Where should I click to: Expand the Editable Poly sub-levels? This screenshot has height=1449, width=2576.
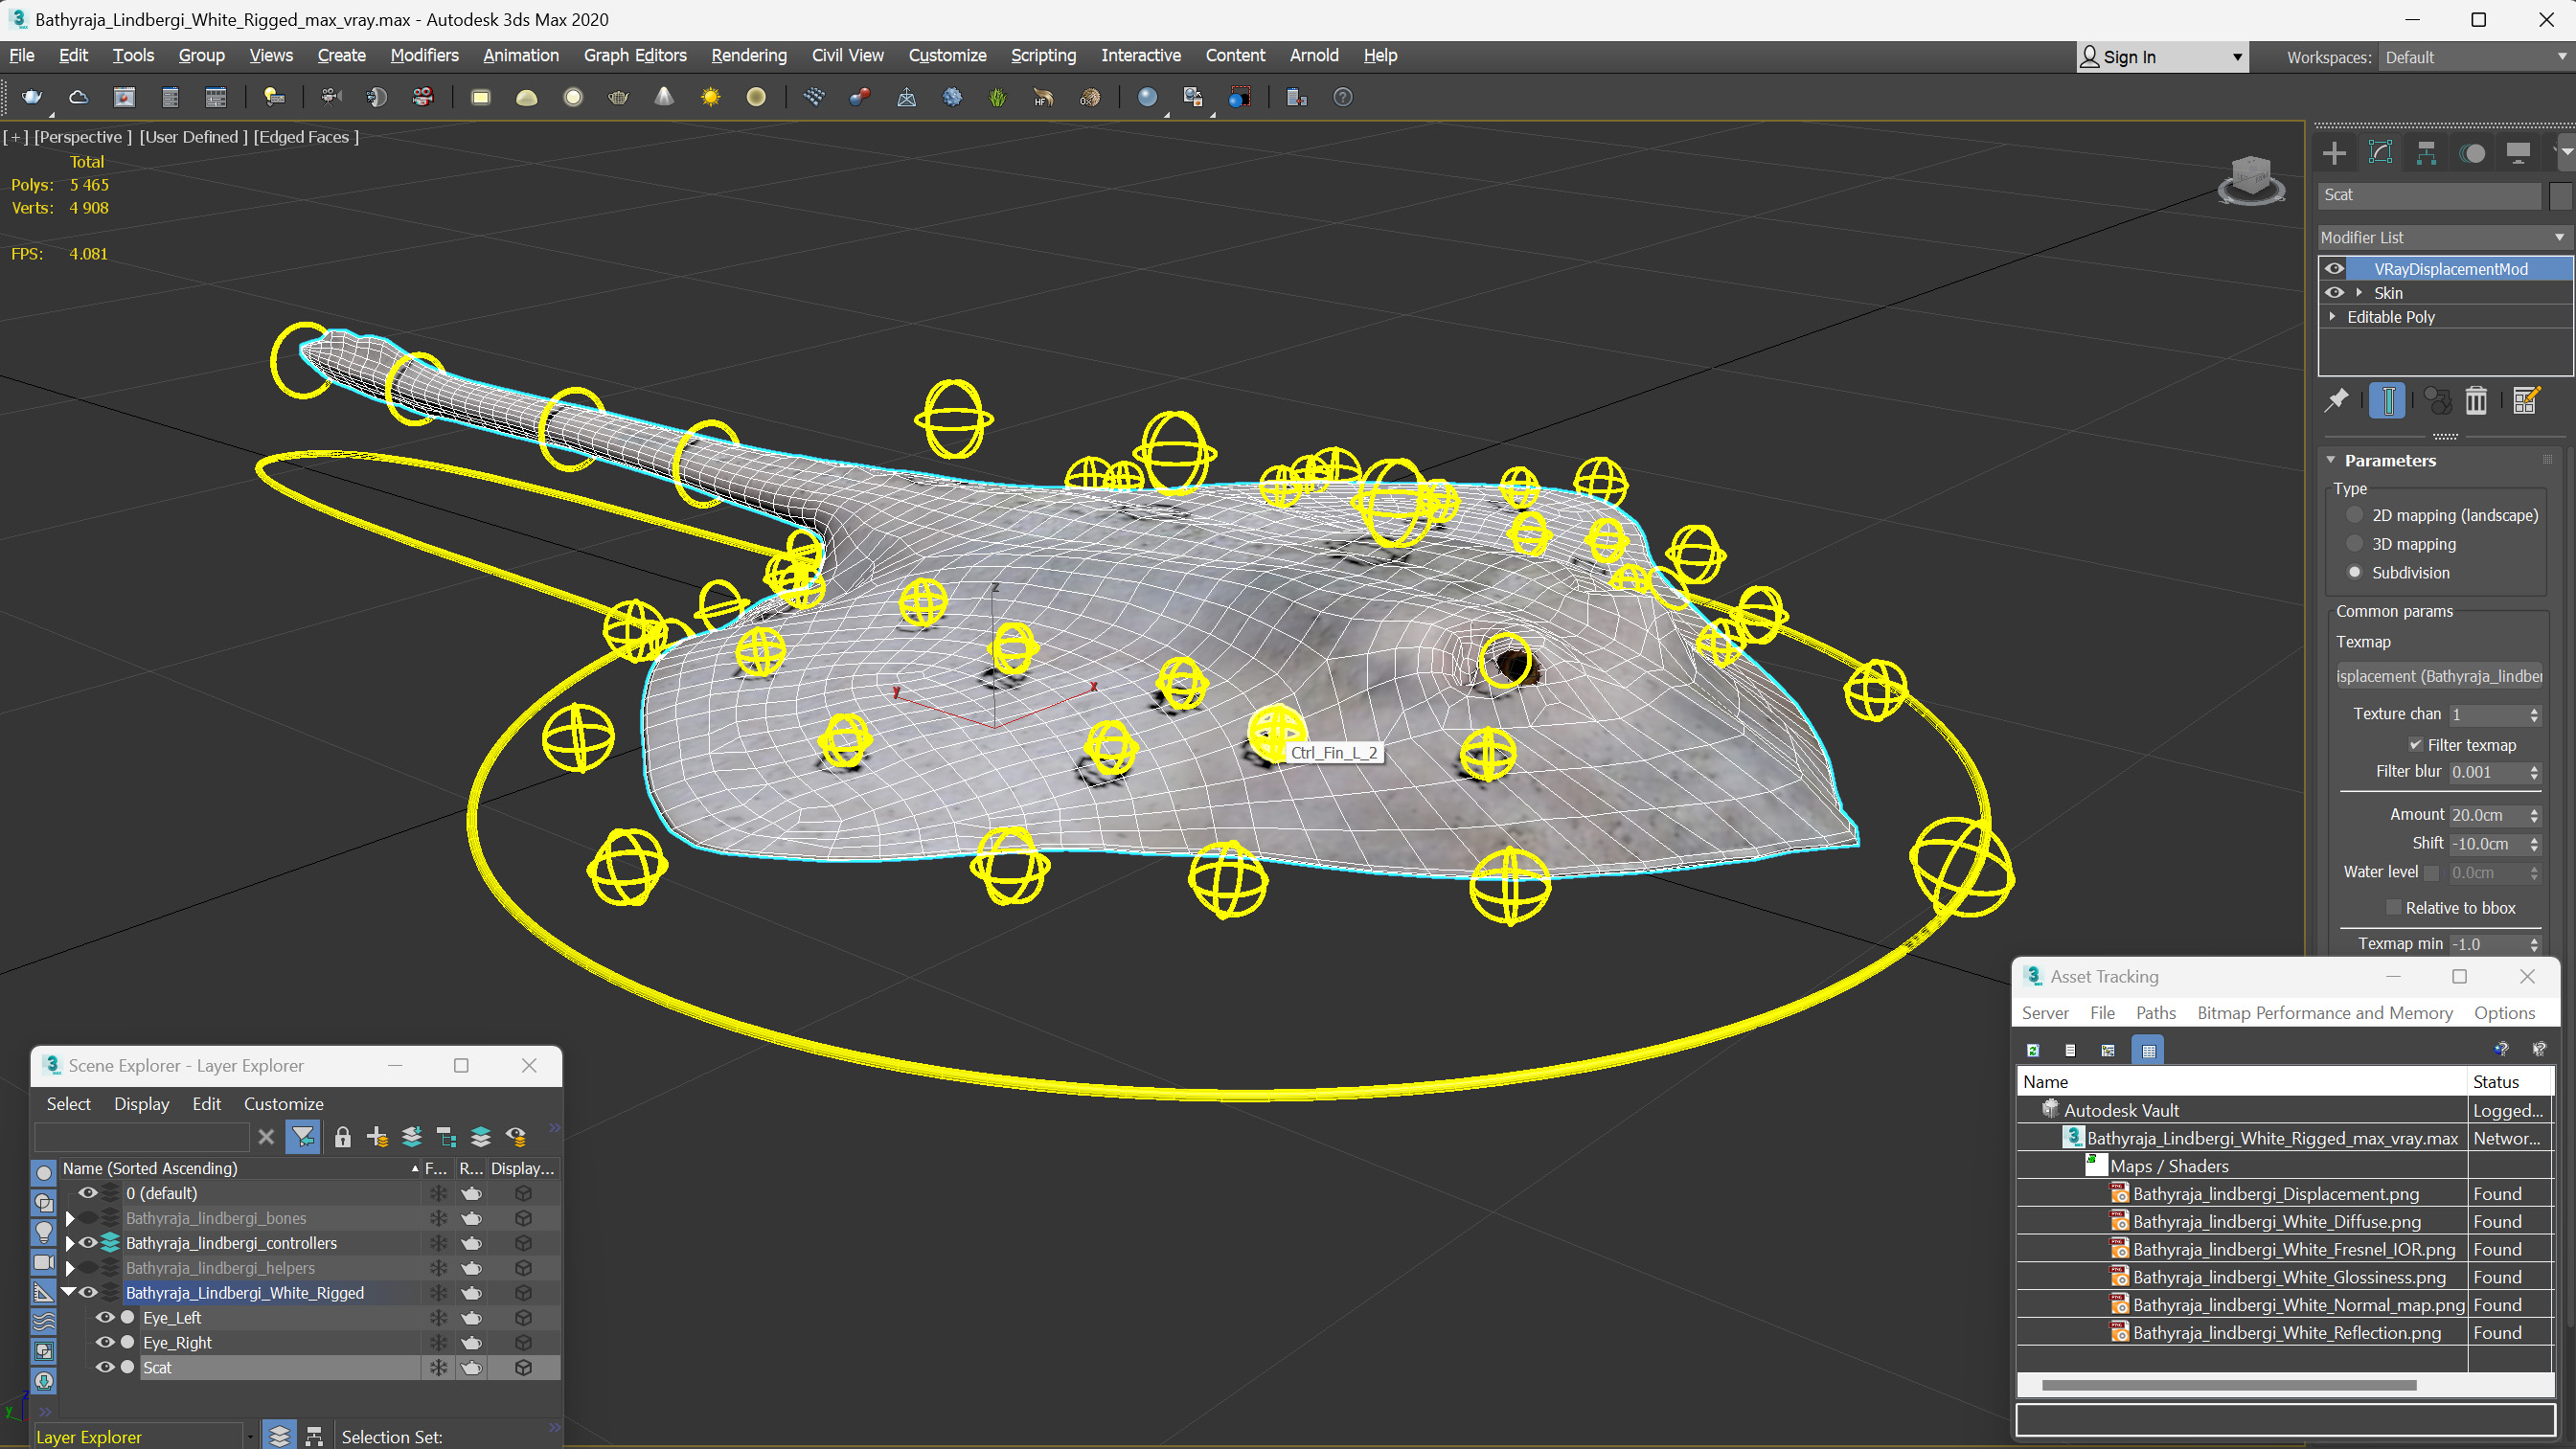point(2333,317)
